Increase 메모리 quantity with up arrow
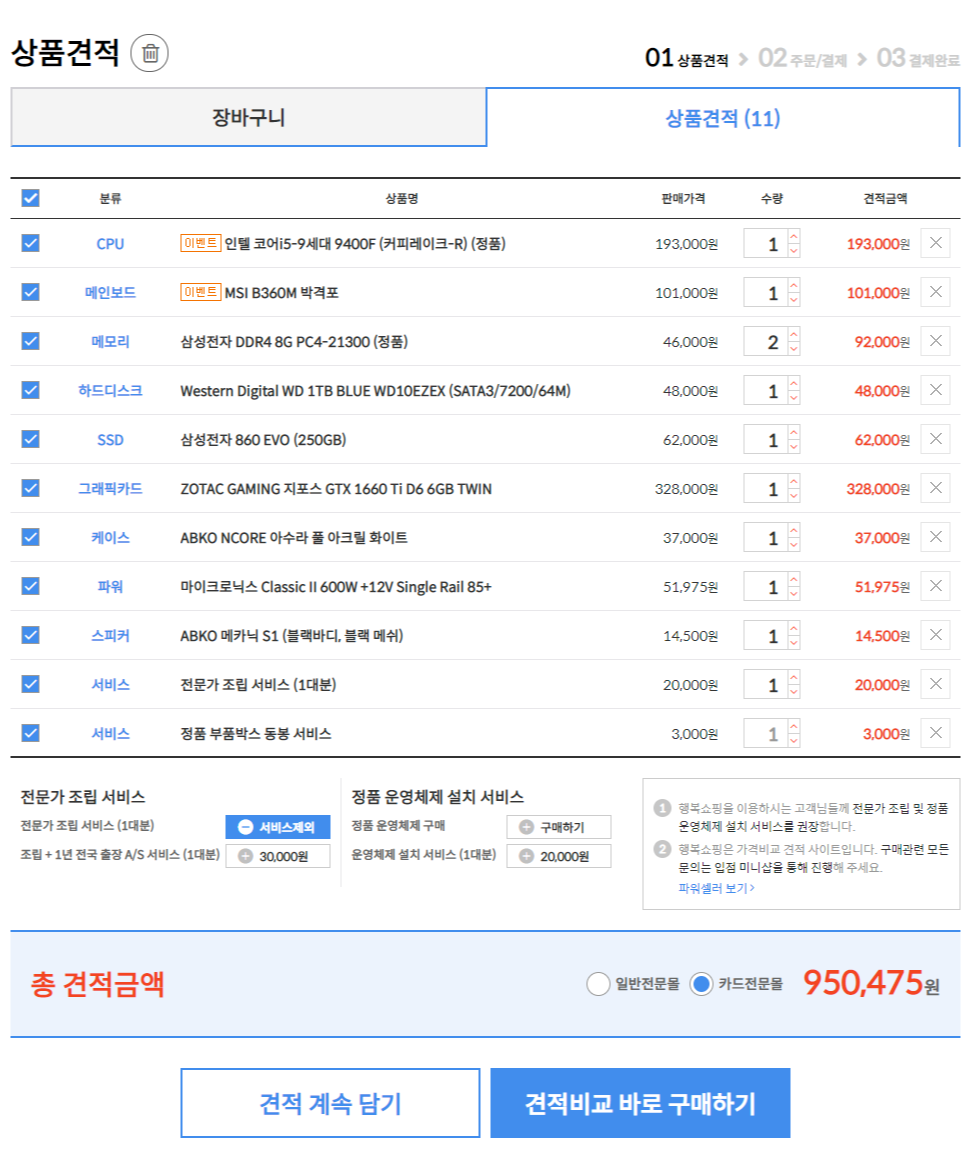The height and width of the screenshot is (1167, 973). pyautogui.click(x=794, y=335)
